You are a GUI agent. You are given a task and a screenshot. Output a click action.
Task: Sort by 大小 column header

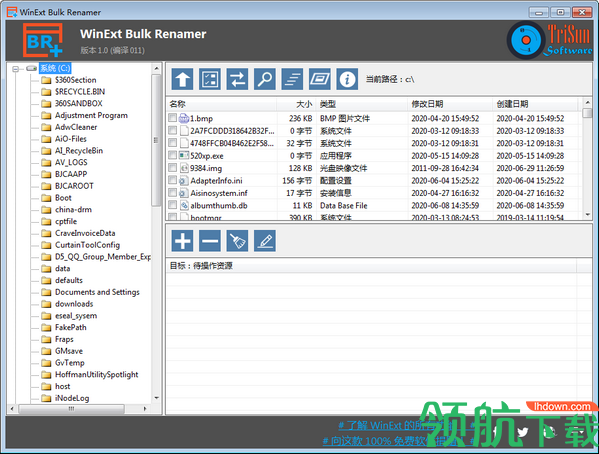(296, 104)
